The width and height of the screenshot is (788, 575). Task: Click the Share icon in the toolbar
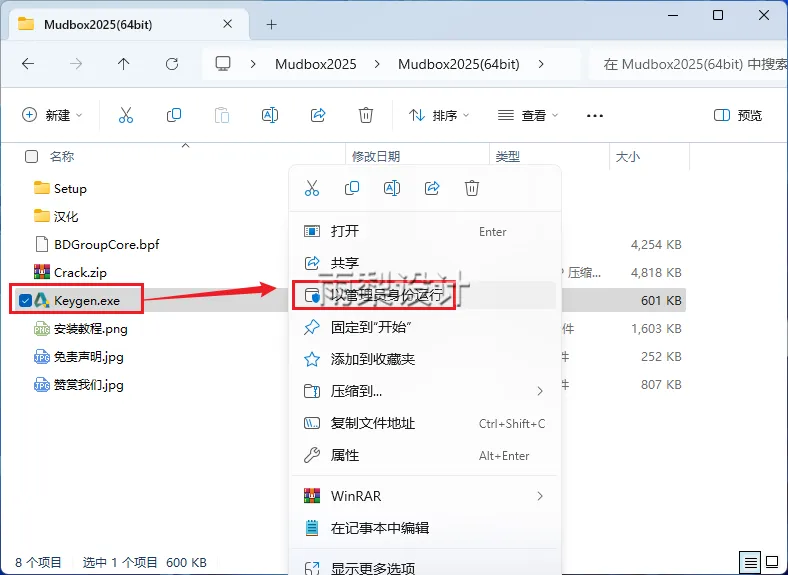point(318,115)
